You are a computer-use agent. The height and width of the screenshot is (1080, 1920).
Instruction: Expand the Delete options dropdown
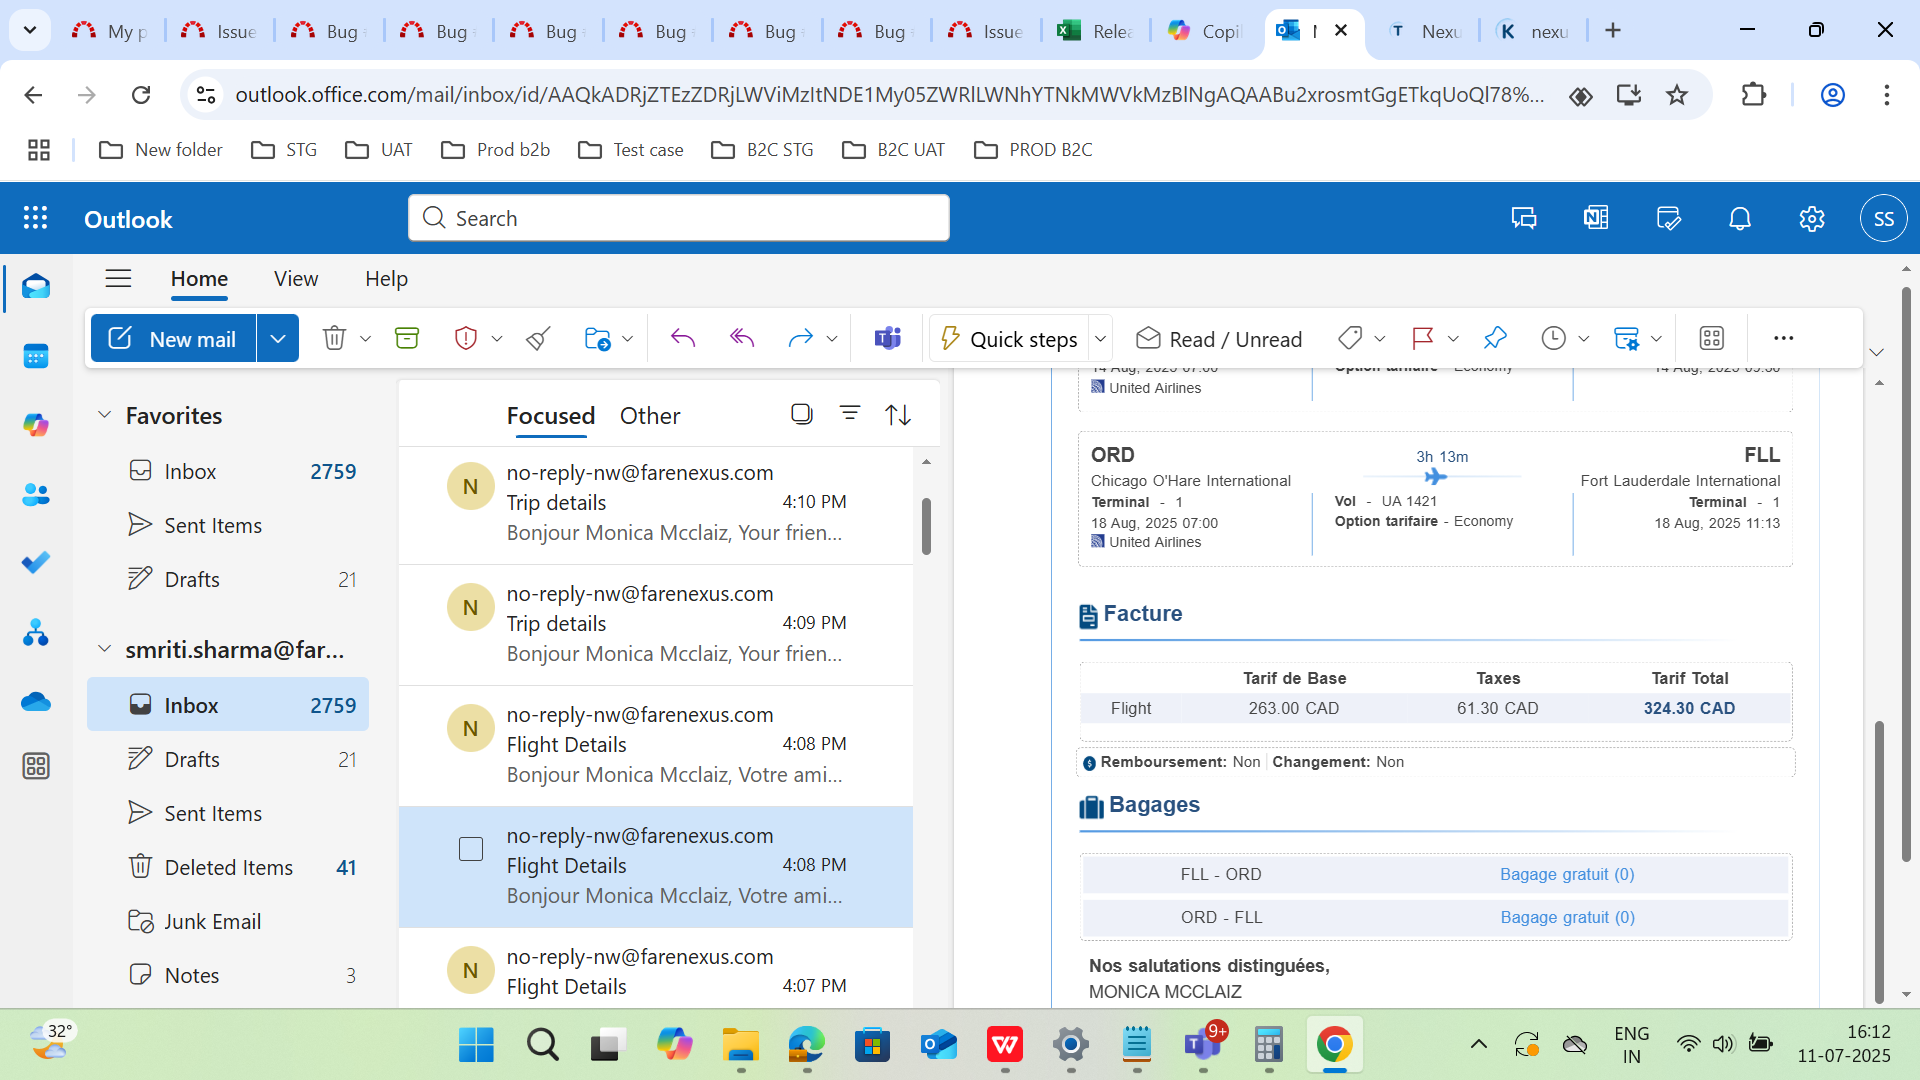pyautogui.click(x=366, y=339)
